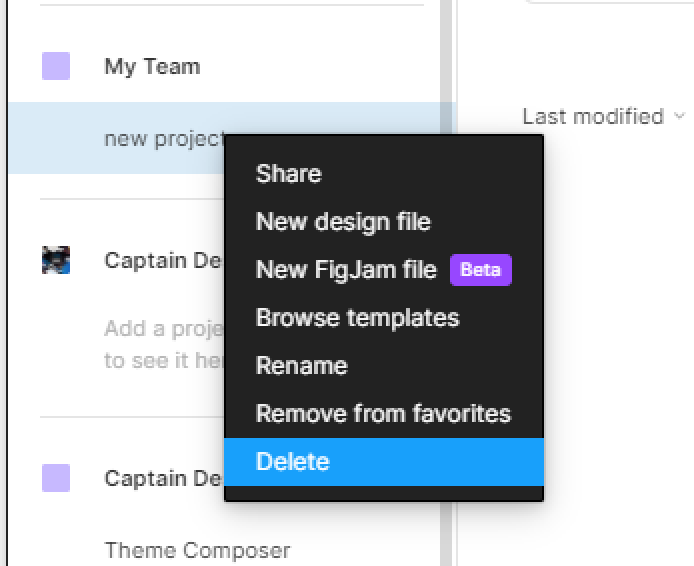Open the Captain De name beside the avatar photo
Image resolution: width=694 pixels, height=566 pixels.
(163, 260)
